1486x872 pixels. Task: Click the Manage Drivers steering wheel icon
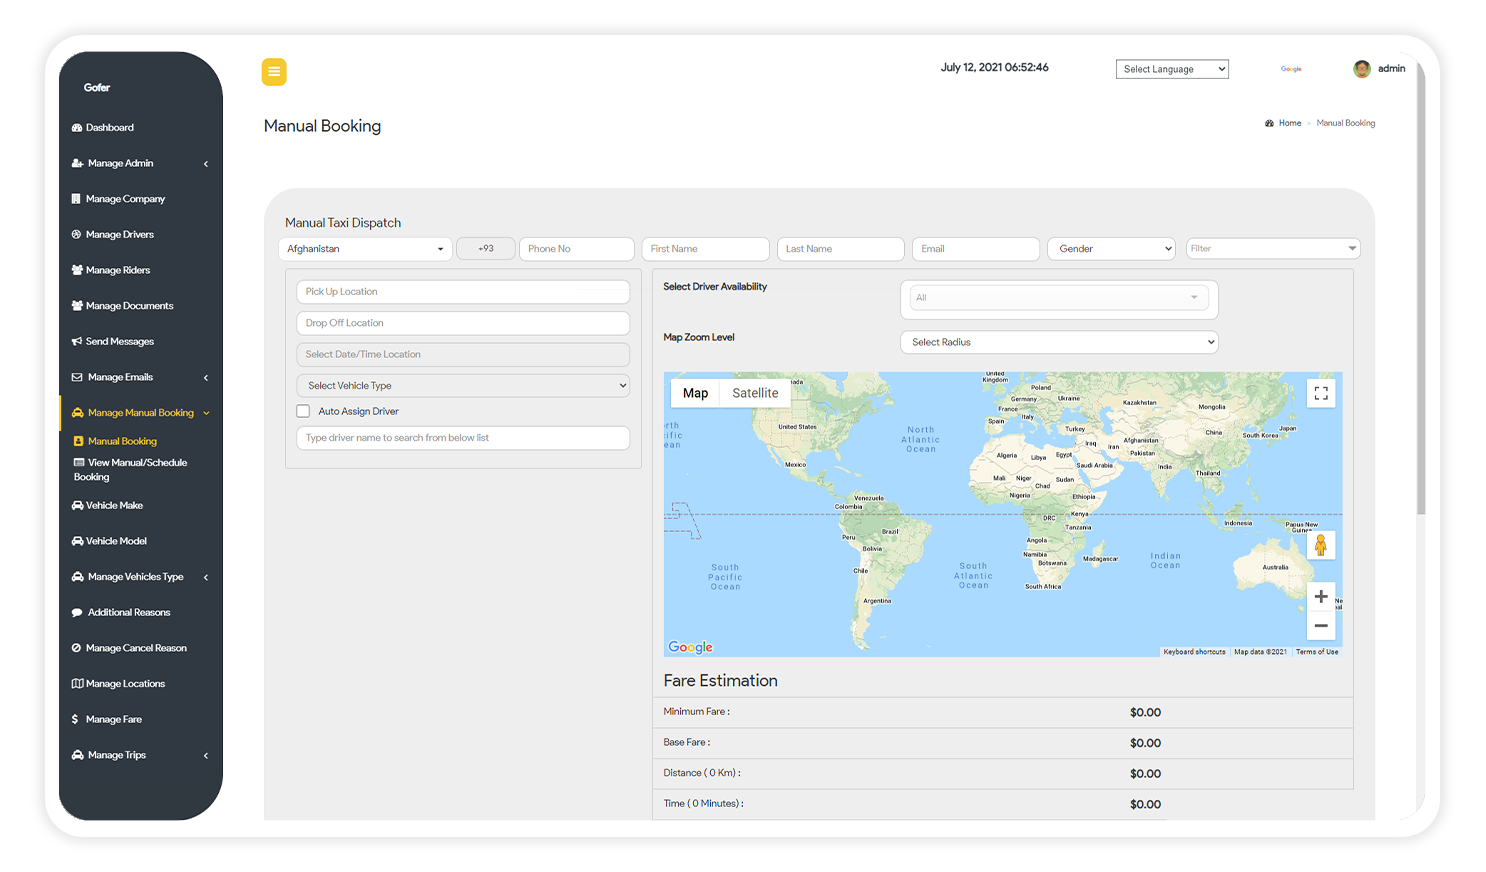click(77, 235)
